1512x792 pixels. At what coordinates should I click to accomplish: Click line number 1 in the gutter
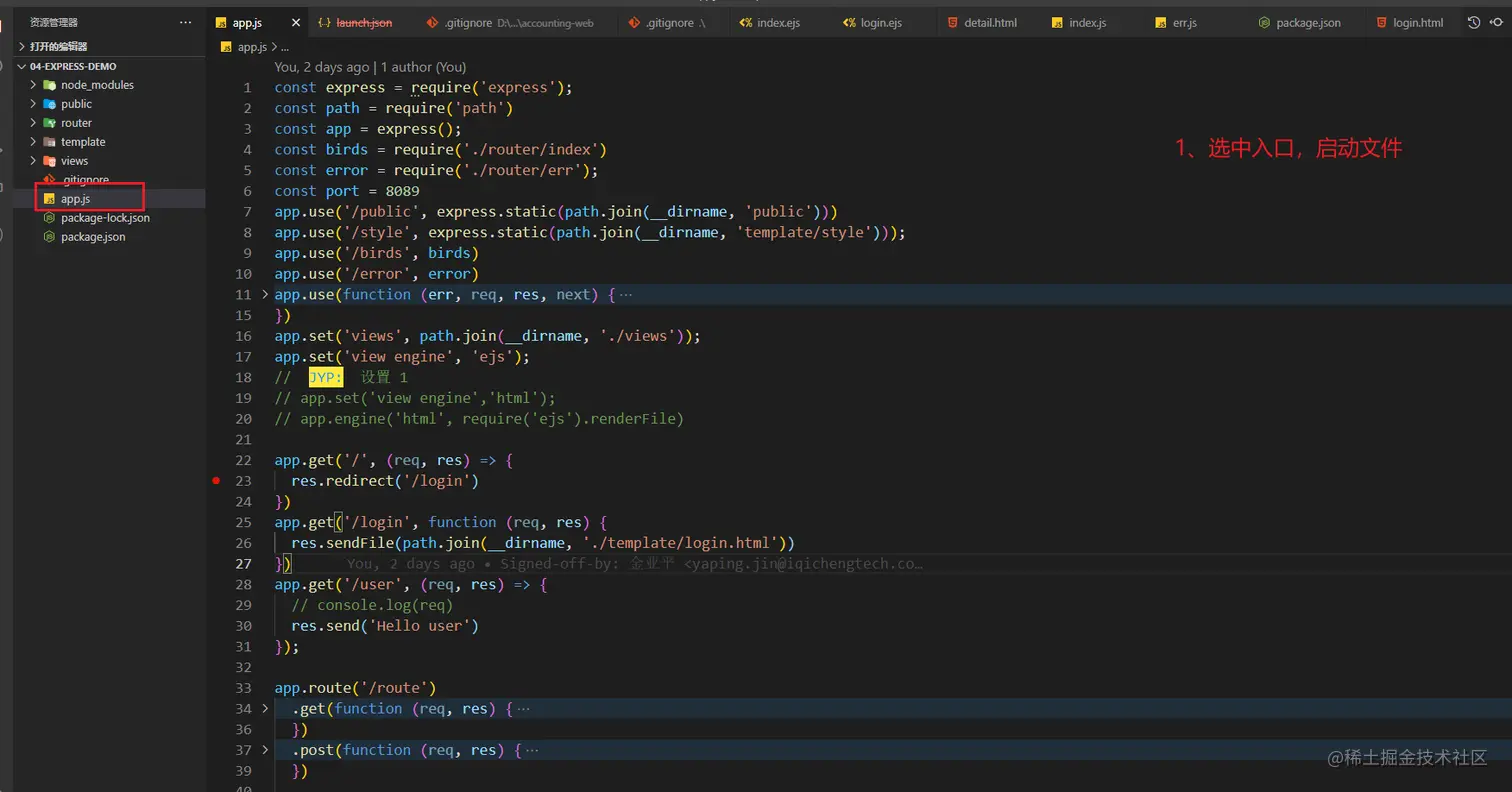(247, 88)
